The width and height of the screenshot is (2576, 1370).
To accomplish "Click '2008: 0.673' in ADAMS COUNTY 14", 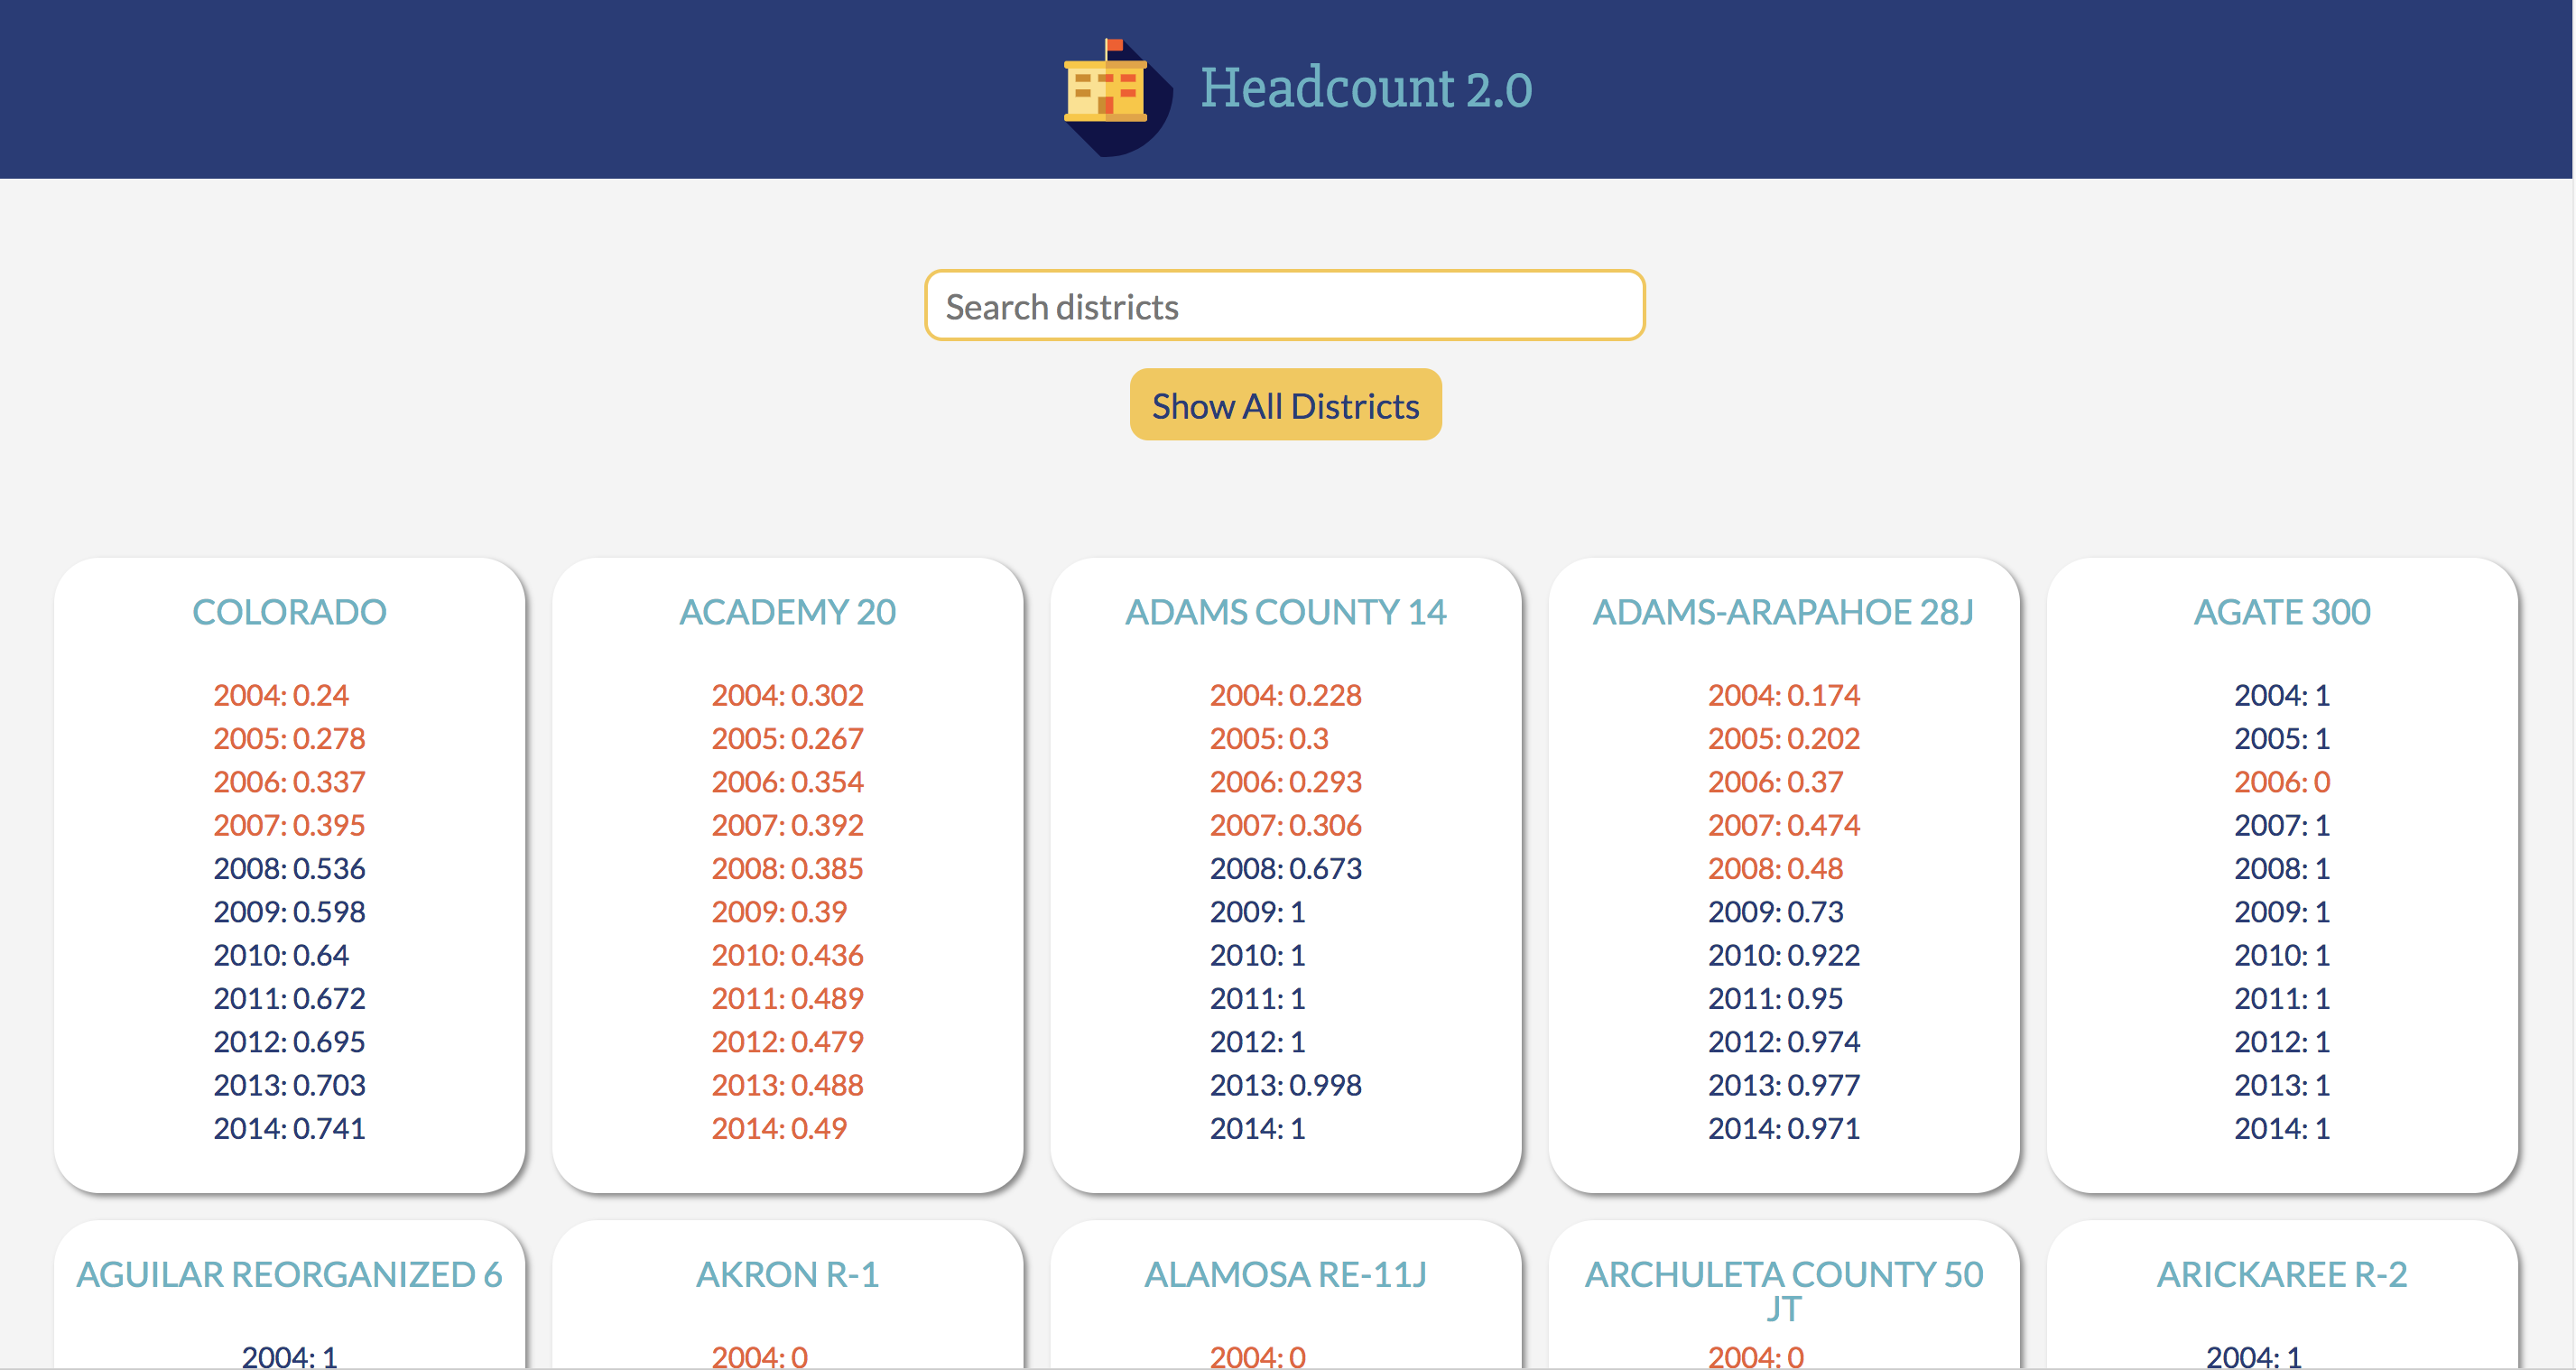I will click(x=1286, y=869).
